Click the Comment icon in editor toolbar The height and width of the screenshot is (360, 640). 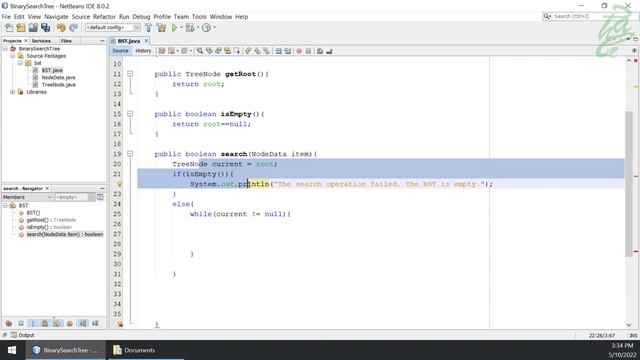(x=320, y=51)
